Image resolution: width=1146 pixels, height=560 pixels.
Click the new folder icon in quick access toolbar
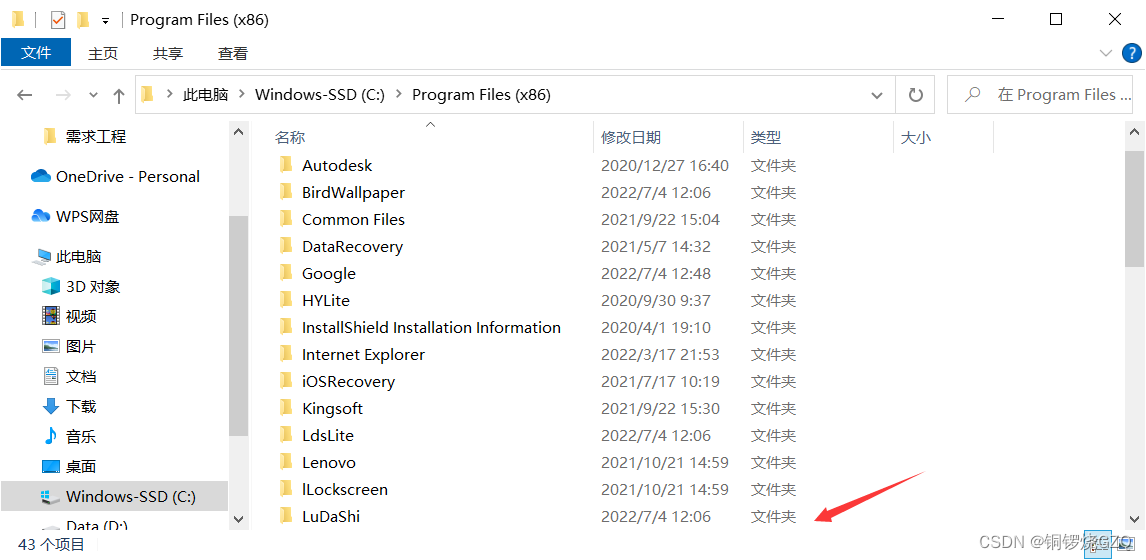[83, 20]
